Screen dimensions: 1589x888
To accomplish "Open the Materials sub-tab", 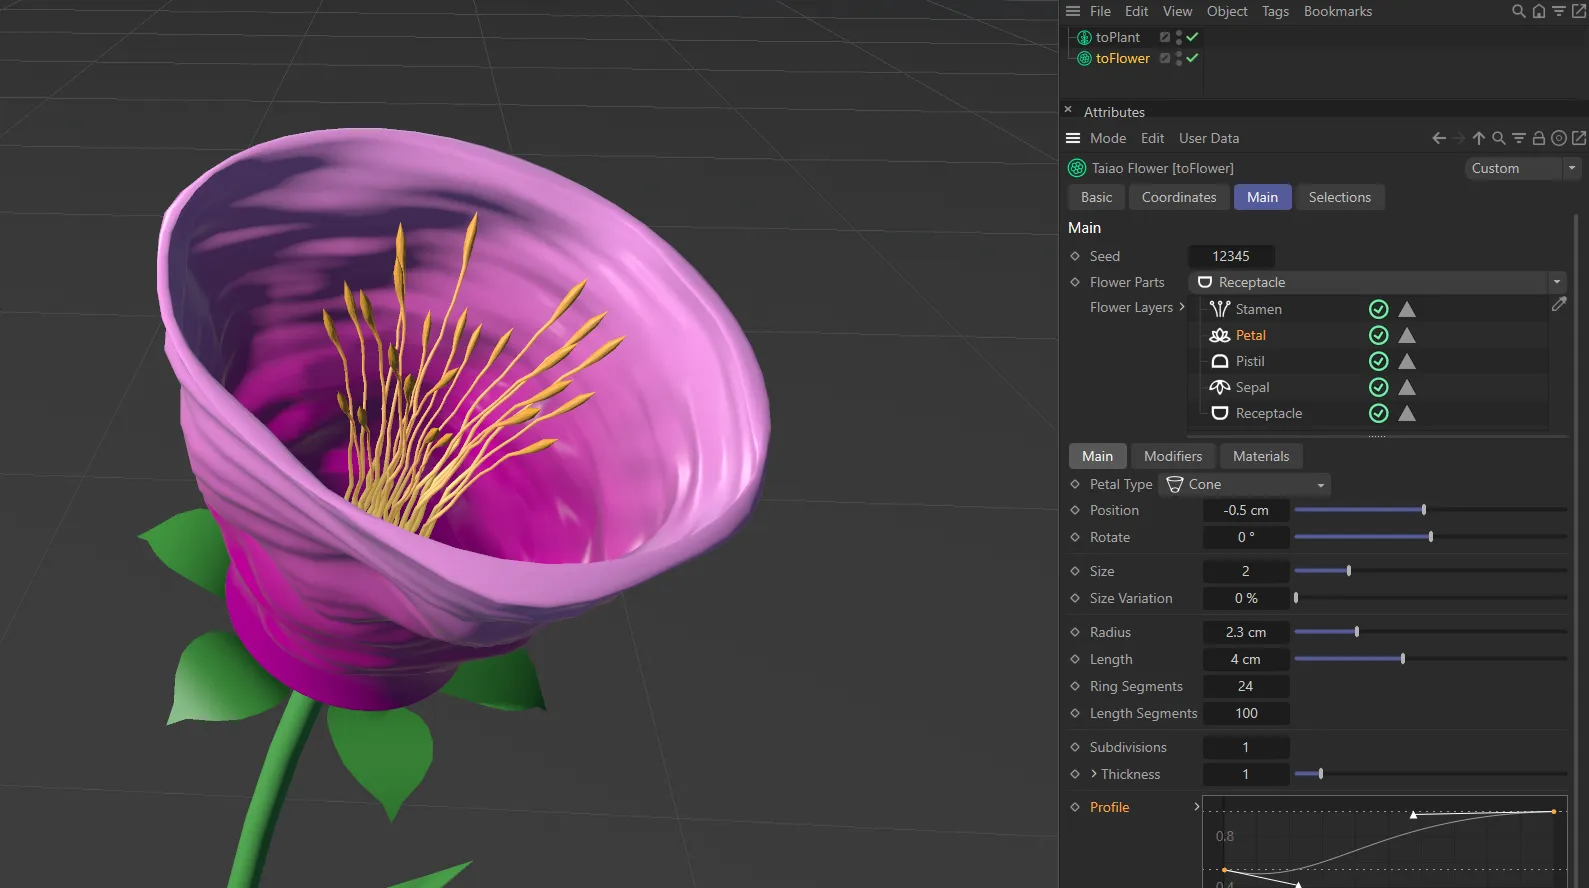I will tap(1261, 456).
